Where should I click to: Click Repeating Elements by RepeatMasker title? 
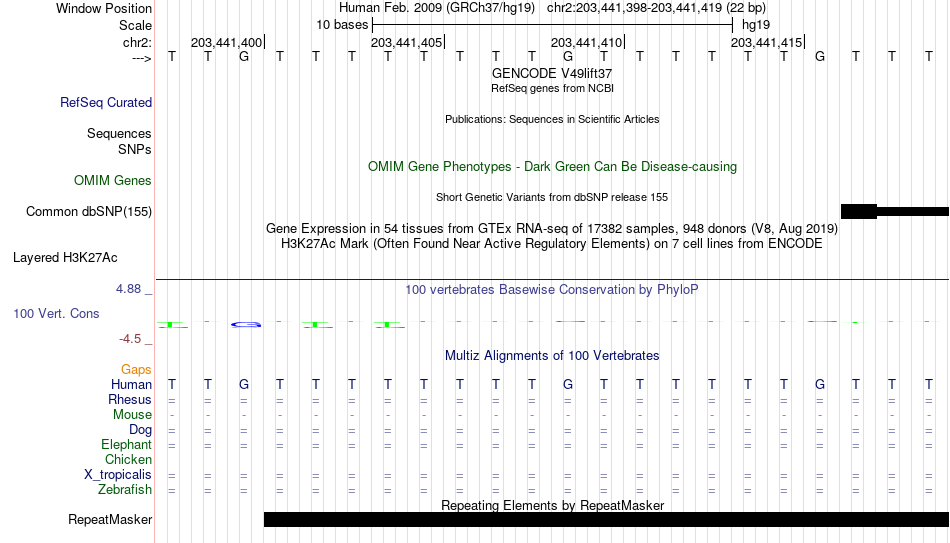pos(553,505)
